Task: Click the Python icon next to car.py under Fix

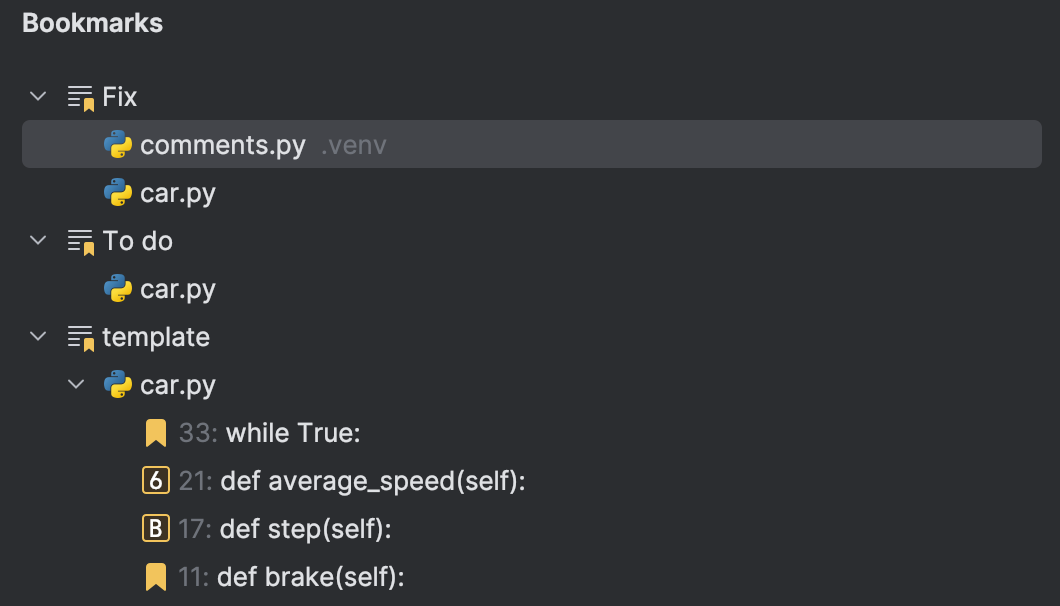Action: click(117, 192)
